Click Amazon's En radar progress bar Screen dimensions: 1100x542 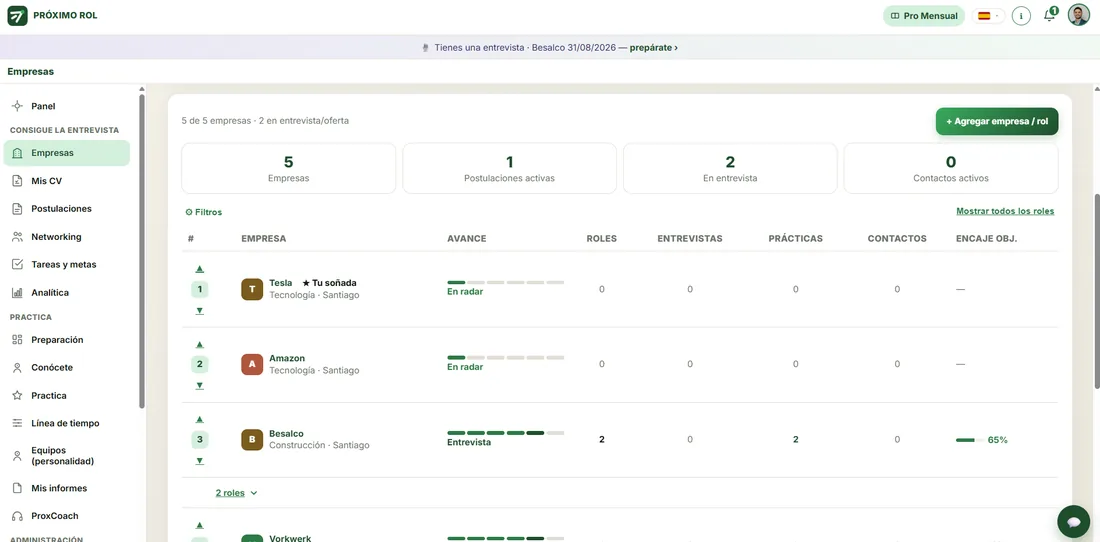pyautogui.click(x=505, y=358)
